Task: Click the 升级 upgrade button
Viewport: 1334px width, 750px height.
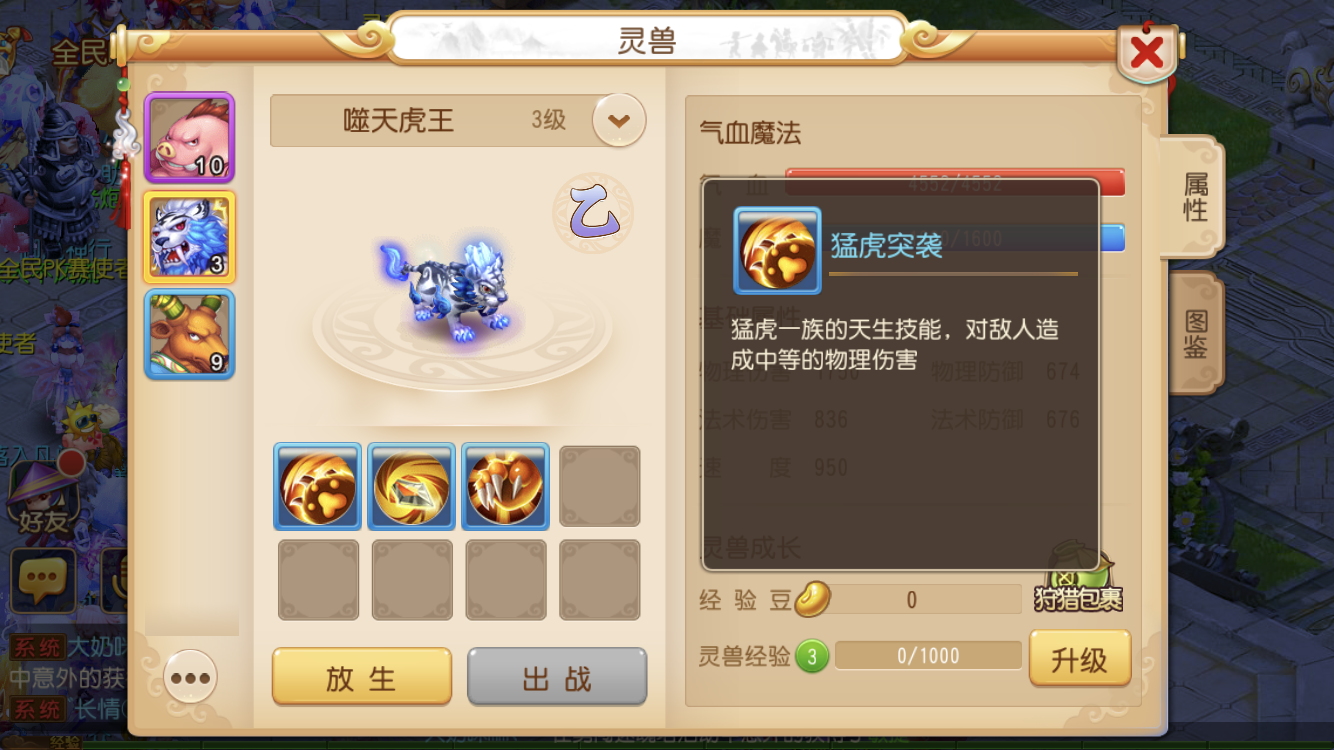Action: pyautogui.click(x=1079, y=659)
